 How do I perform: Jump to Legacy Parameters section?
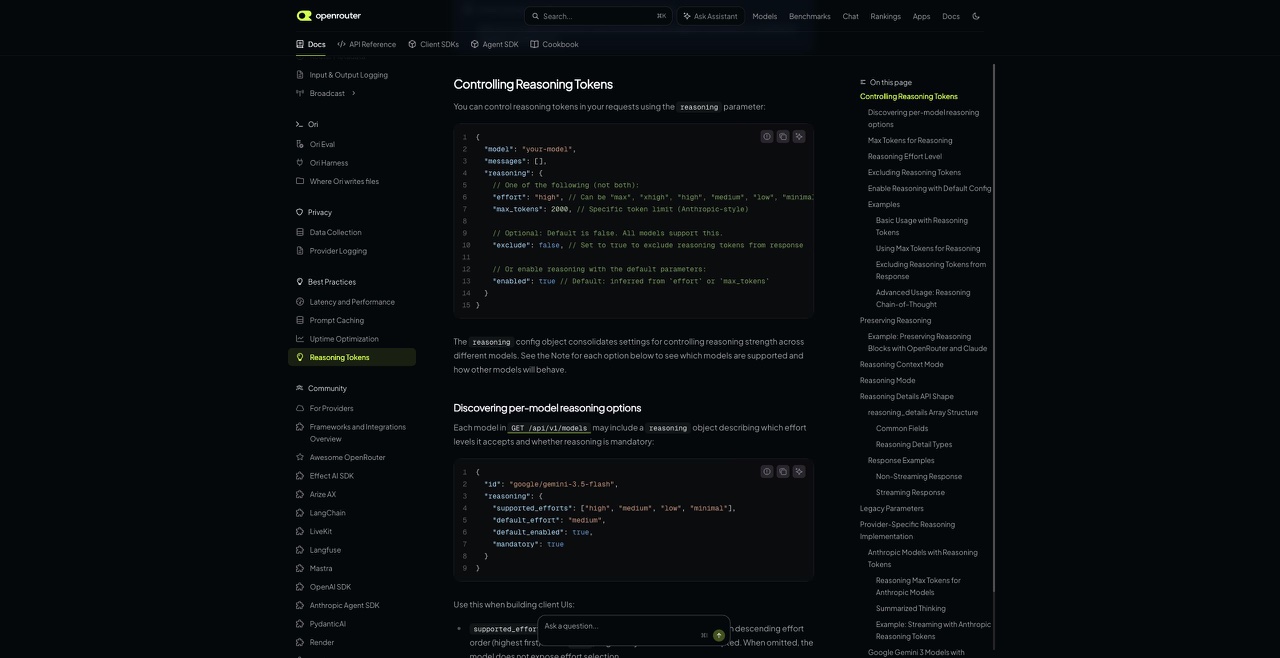[892, 508]
